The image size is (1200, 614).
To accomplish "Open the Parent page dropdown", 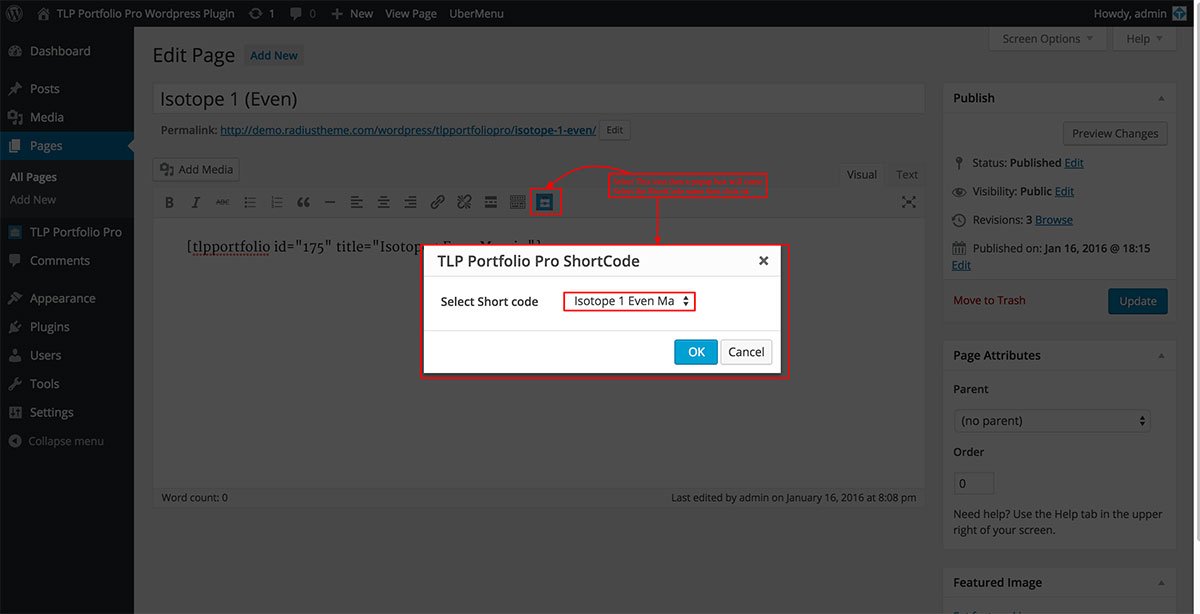I will pyautogui.click(x=1052, y=421).
